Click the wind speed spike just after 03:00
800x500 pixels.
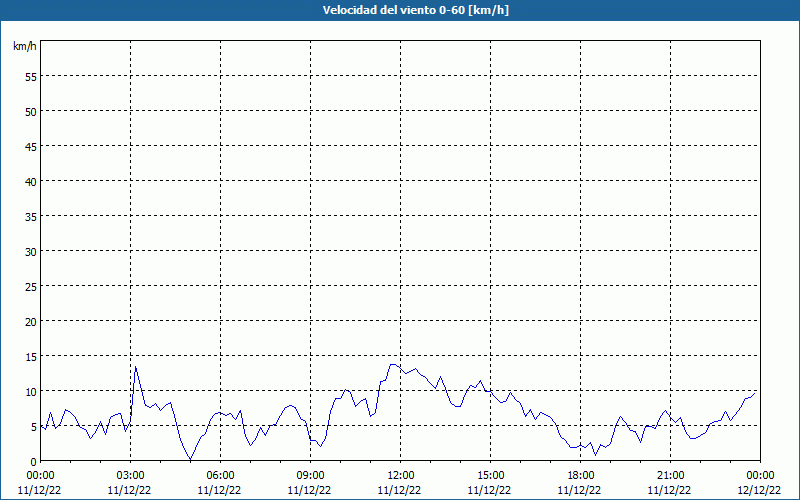tap(135, 367)
